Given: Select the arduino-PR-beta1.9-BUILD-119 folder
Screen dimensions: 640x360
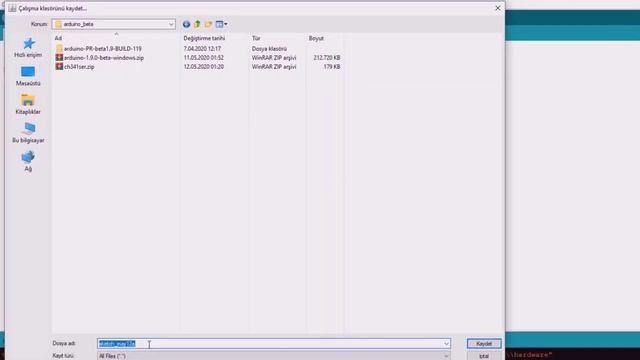Looking at the screenshot, I should click(102, 49).
